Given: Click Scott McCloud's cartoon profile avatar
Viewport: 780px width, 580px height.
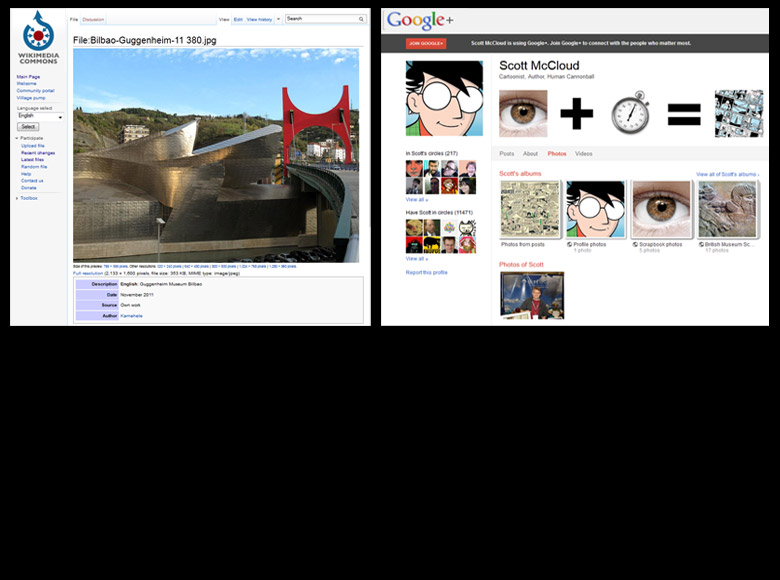Looking at the screenshot, I should click(x=443, y=98).
